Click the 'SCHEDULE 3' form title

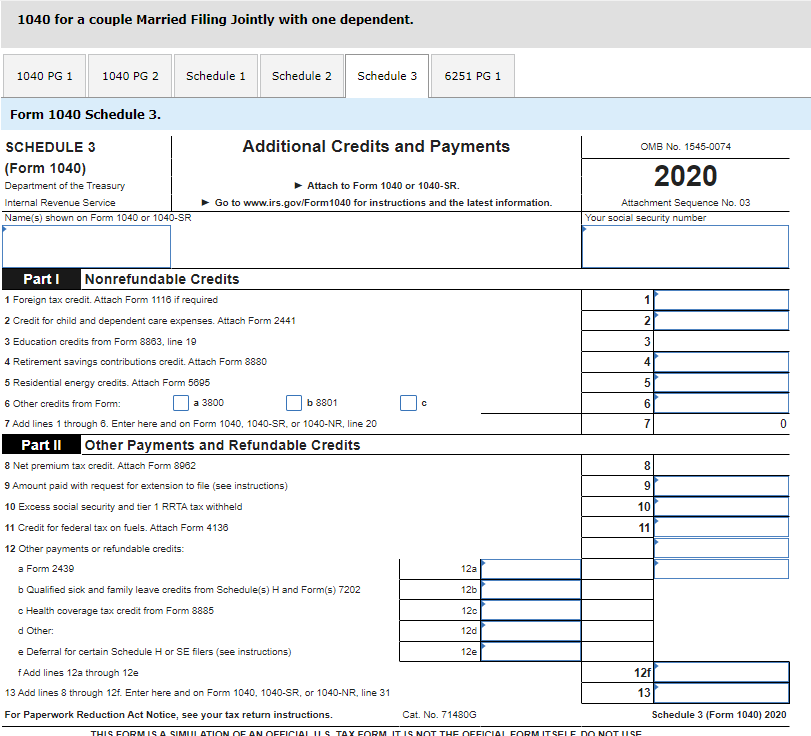tap(50, 147)
